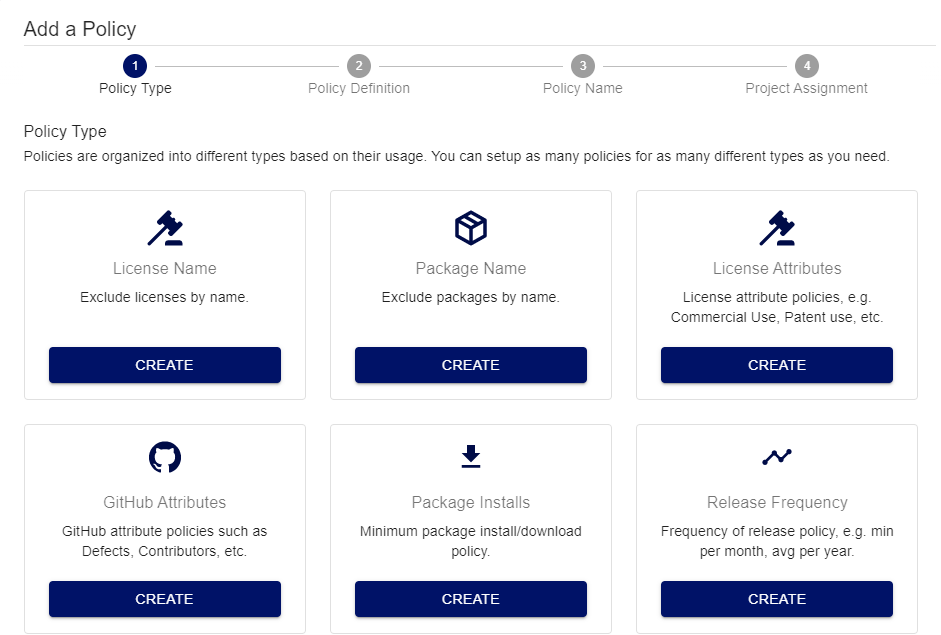
Task: Click the License Attributes gavel icon
Action: coord(777,228)
